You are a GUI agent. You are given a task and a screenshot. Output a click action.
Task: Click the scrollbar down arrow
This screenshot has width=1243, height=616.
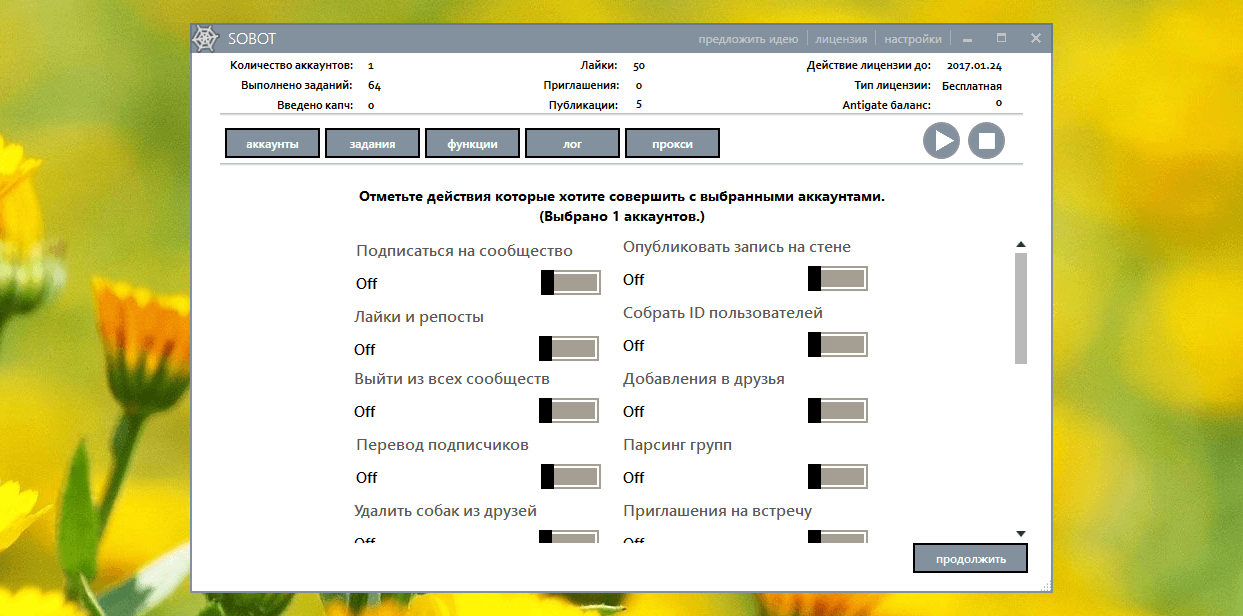pyautogui.click(x=1021, y=534)
